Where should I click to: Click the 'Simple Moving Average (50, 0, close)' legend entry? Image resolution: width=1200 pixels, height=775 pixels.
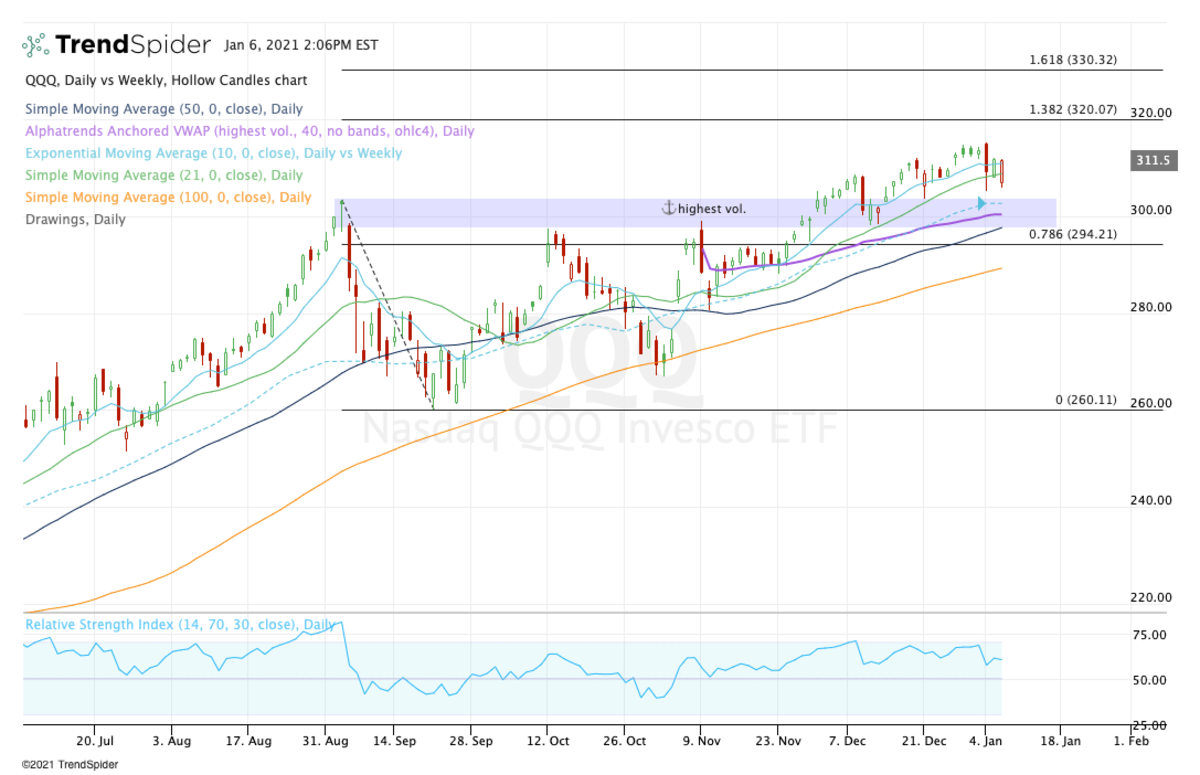[164, 109]
